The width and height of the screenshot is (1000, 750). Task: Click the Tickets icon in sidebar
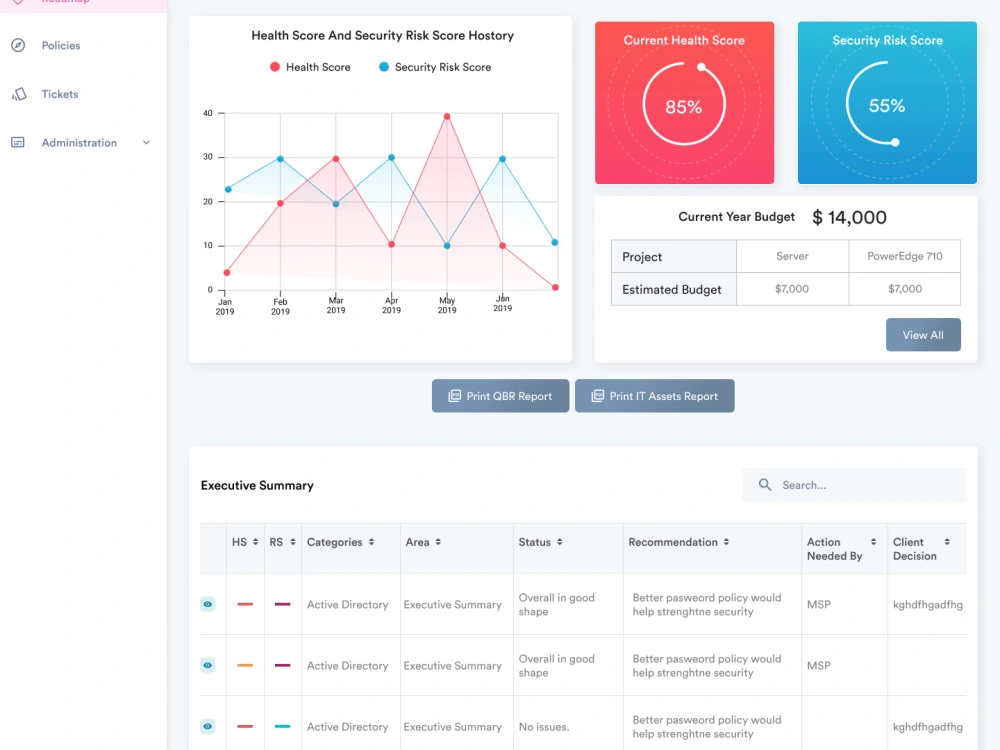tap(18, 94)
